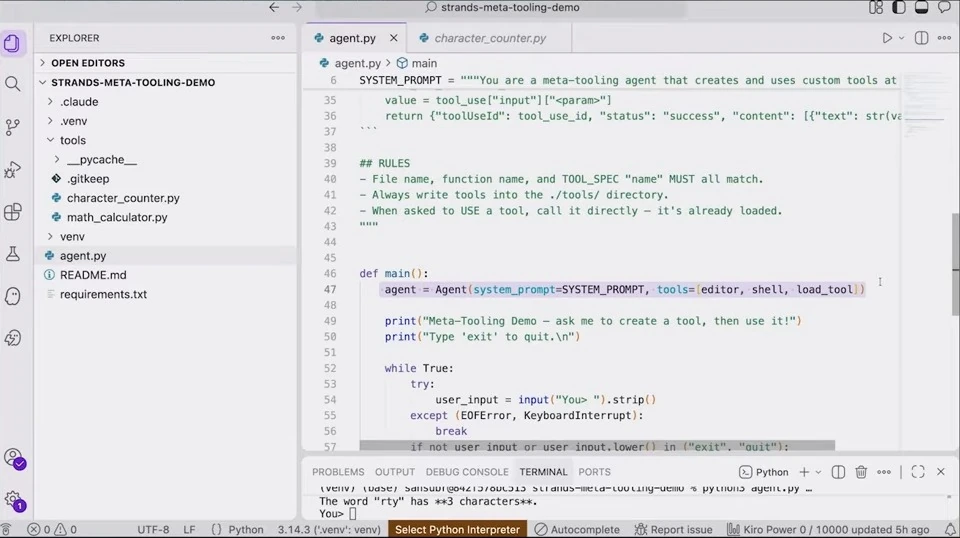Open the Extensions view
Image resolution: width=960 pixels, height=538 pixels.
coord(12,212)
